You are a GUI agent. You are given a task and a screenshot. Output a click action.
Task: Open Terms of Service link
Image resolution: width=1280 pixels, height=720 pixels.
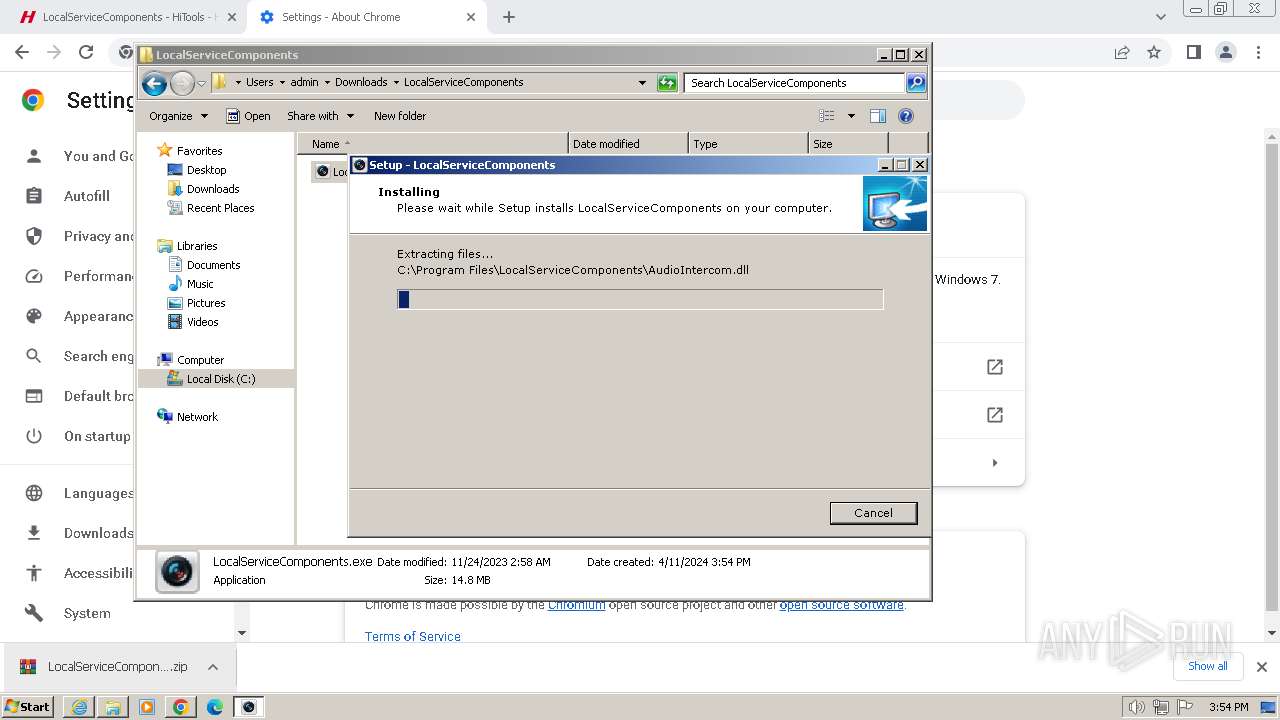(x=413, y=636)
